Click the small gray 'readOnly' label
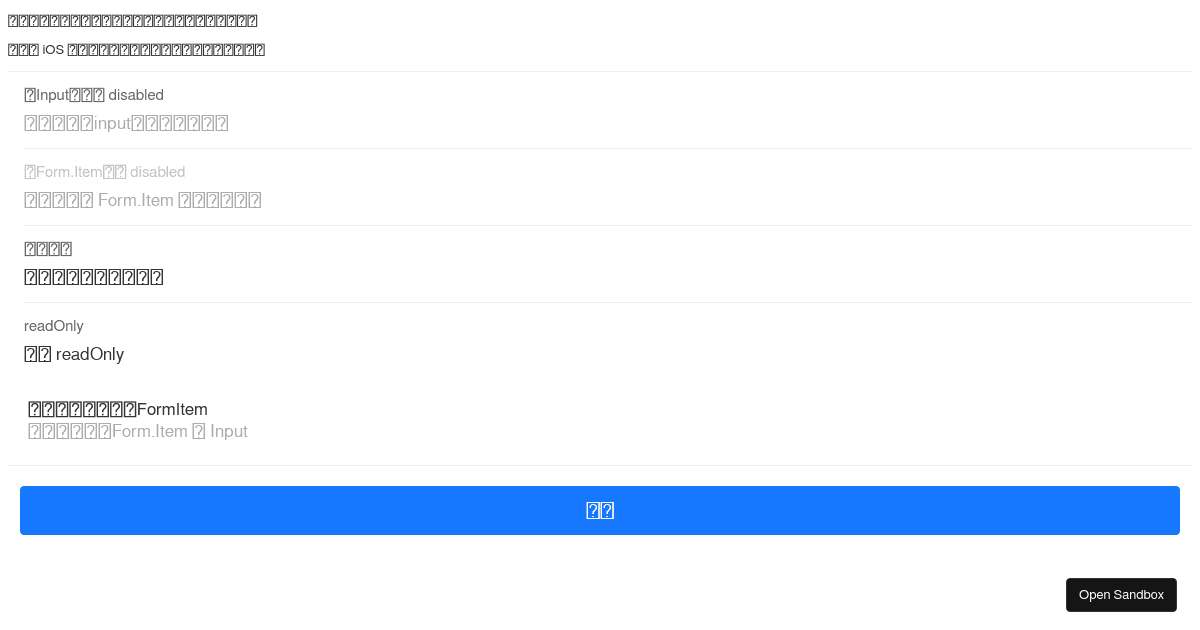Screen dimensions: 1200x630 (54, 326)
